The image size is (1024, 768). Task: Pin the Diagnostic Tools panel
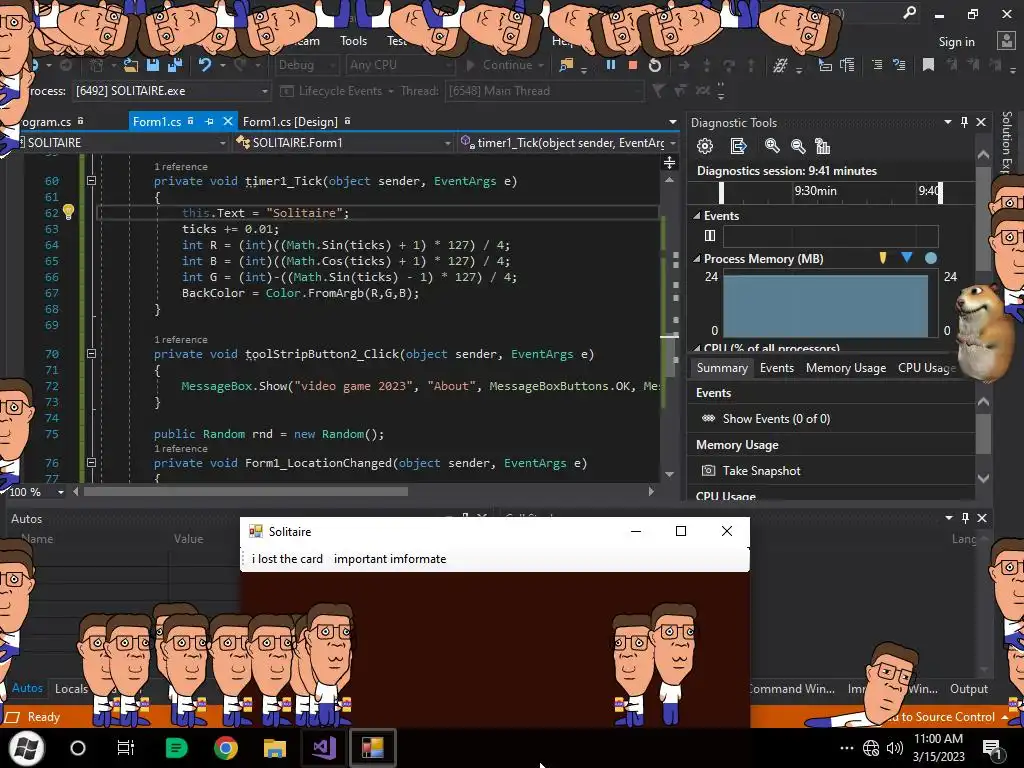click(x=964, y=122)
